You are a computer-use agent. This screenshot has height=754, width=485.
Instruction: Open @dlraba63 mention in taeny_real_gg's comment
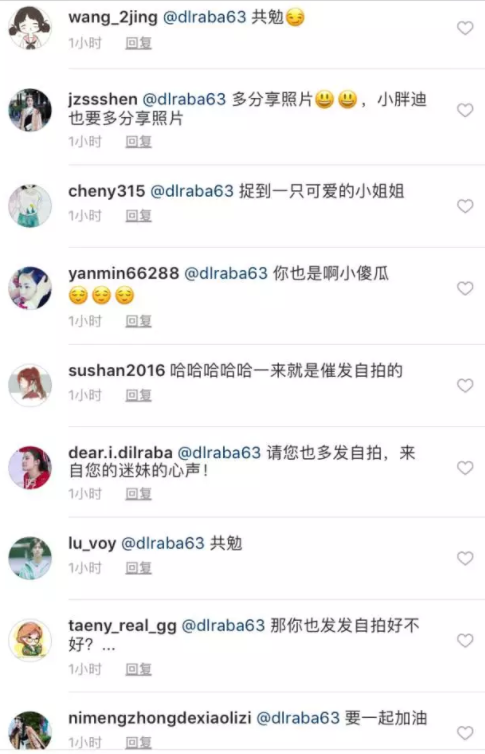[x=224, y=626]
